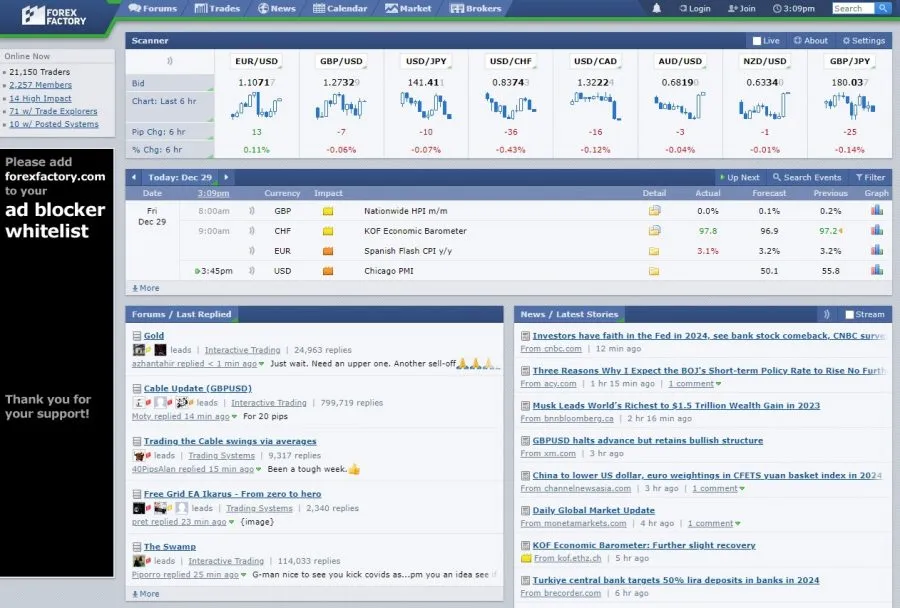This screenshot has width=900, height=608.
Task: Open the Forex Factory logo homepage
Action: point(53,16)
